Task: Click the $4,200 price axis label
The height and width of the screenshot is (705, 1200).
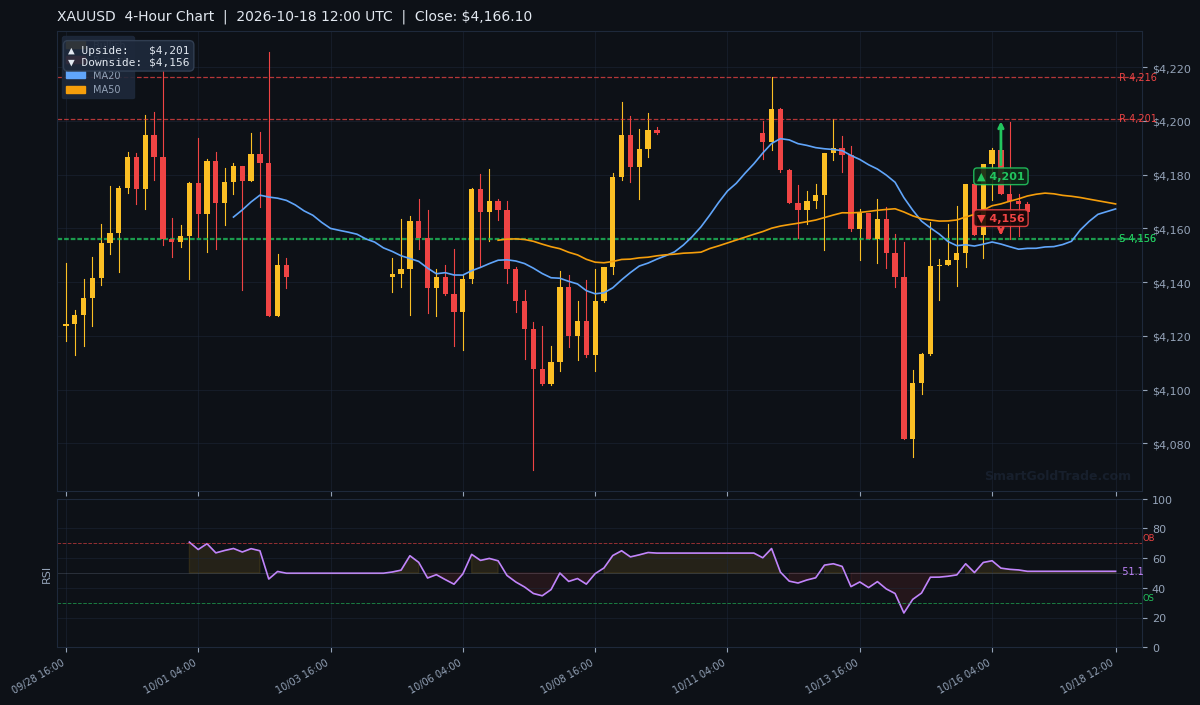Action: 1171,122
